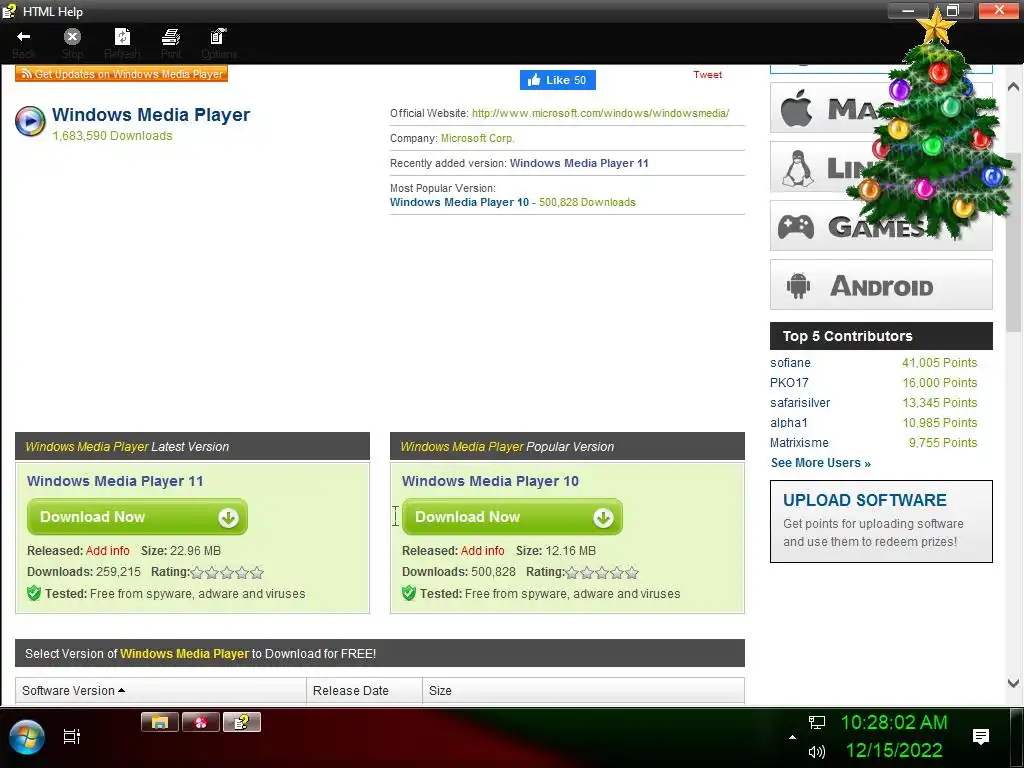Viewport: 1024px width, 768px height.
Task: Click the volume speaker tray icon
Action: pyautogui.click(x=816, y=752)
